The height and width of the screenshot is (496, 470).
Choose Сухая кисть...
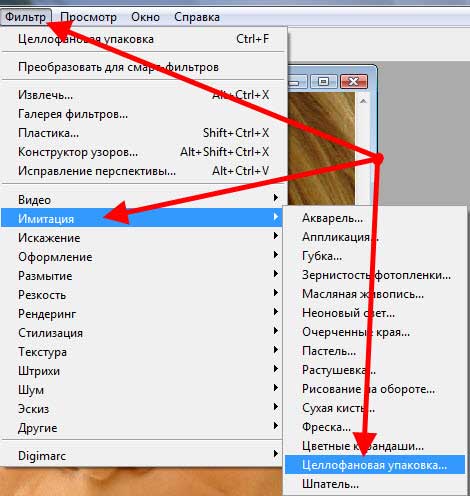pos(375,408)
